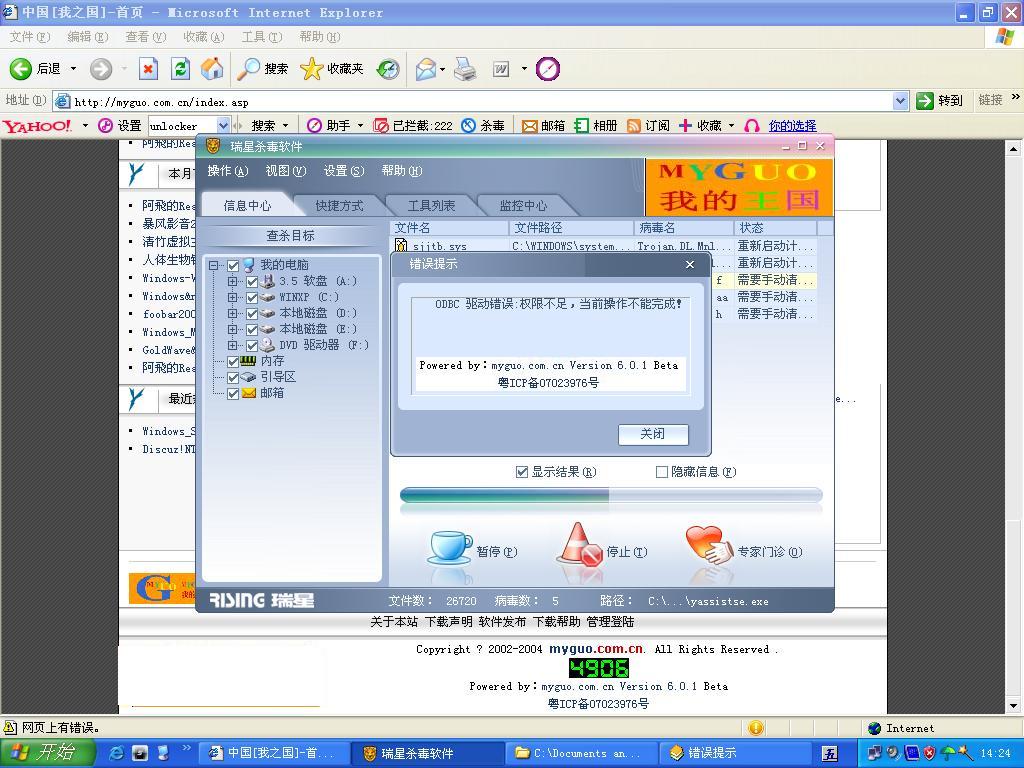Click the IE Back arrow icon
This screenshot has width=1024, height=768.
click(20, 69)
